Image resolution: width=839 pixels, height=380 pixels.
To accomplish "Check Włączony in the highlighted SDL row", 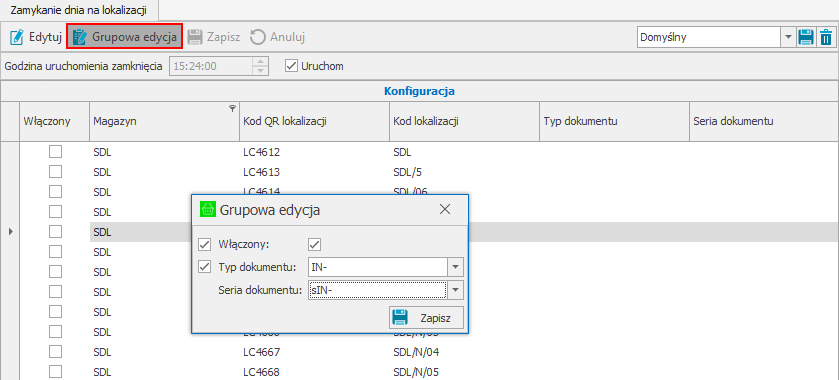I will (x=55, y=232).
